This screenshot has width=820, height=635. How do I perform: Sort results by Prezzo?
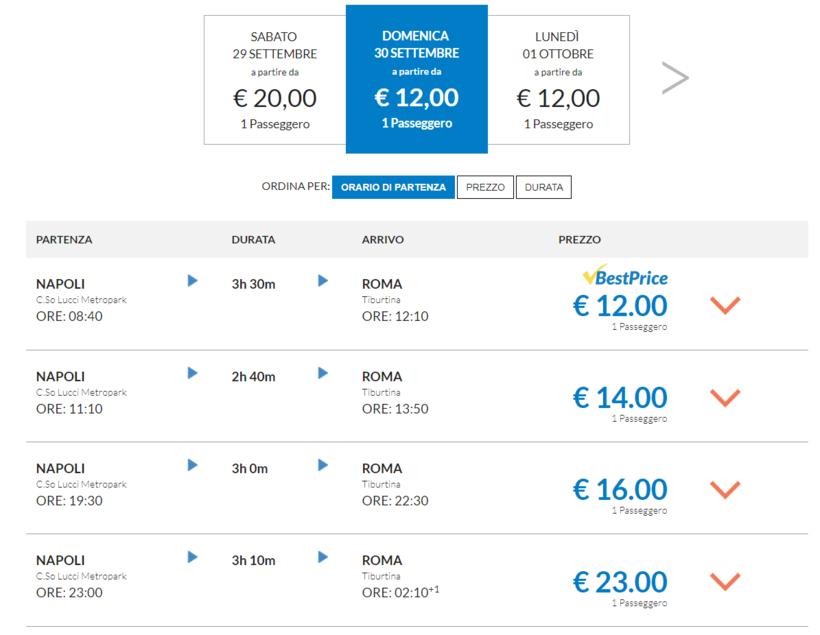(x=485, y=187)
